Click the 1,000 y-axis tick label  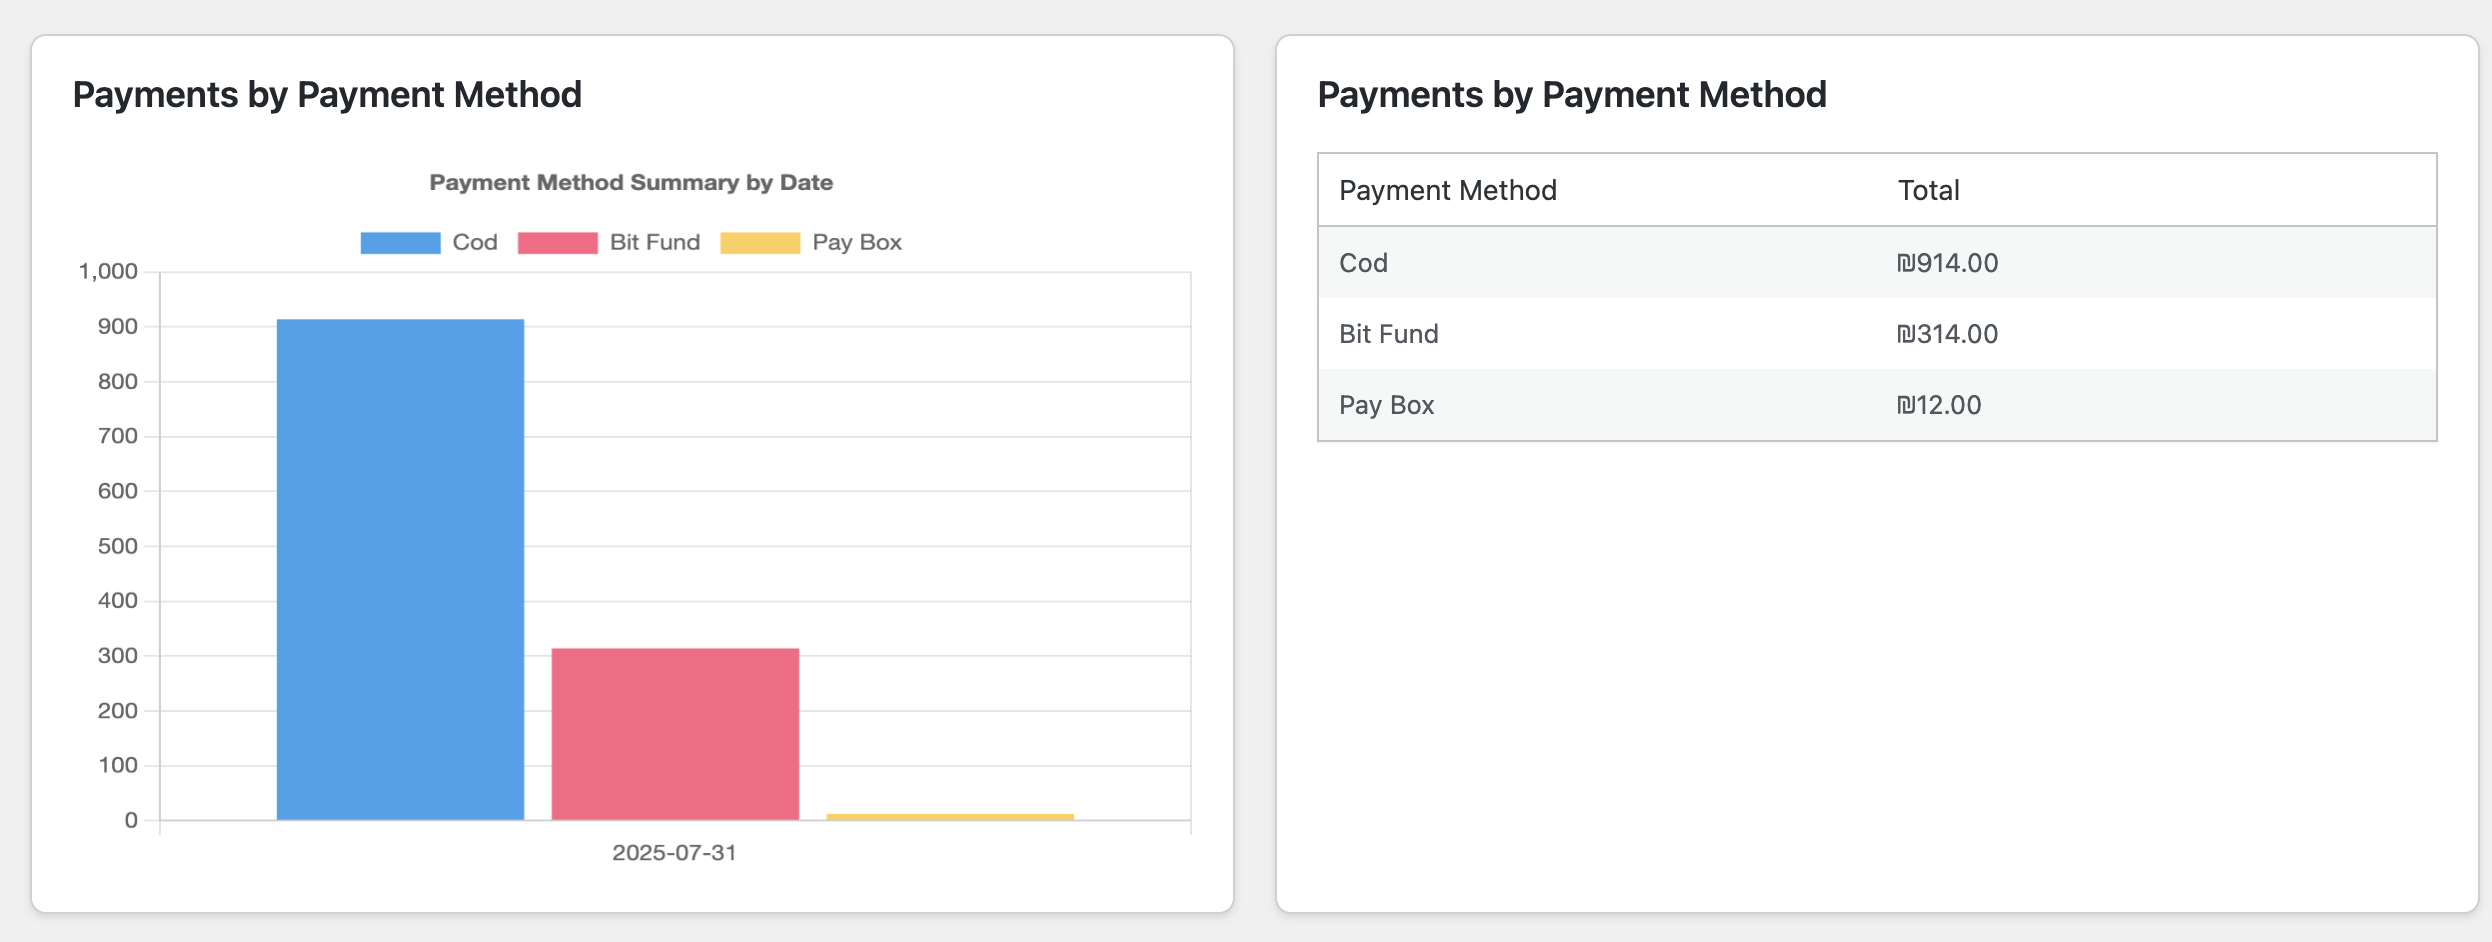tap(108, 272)
